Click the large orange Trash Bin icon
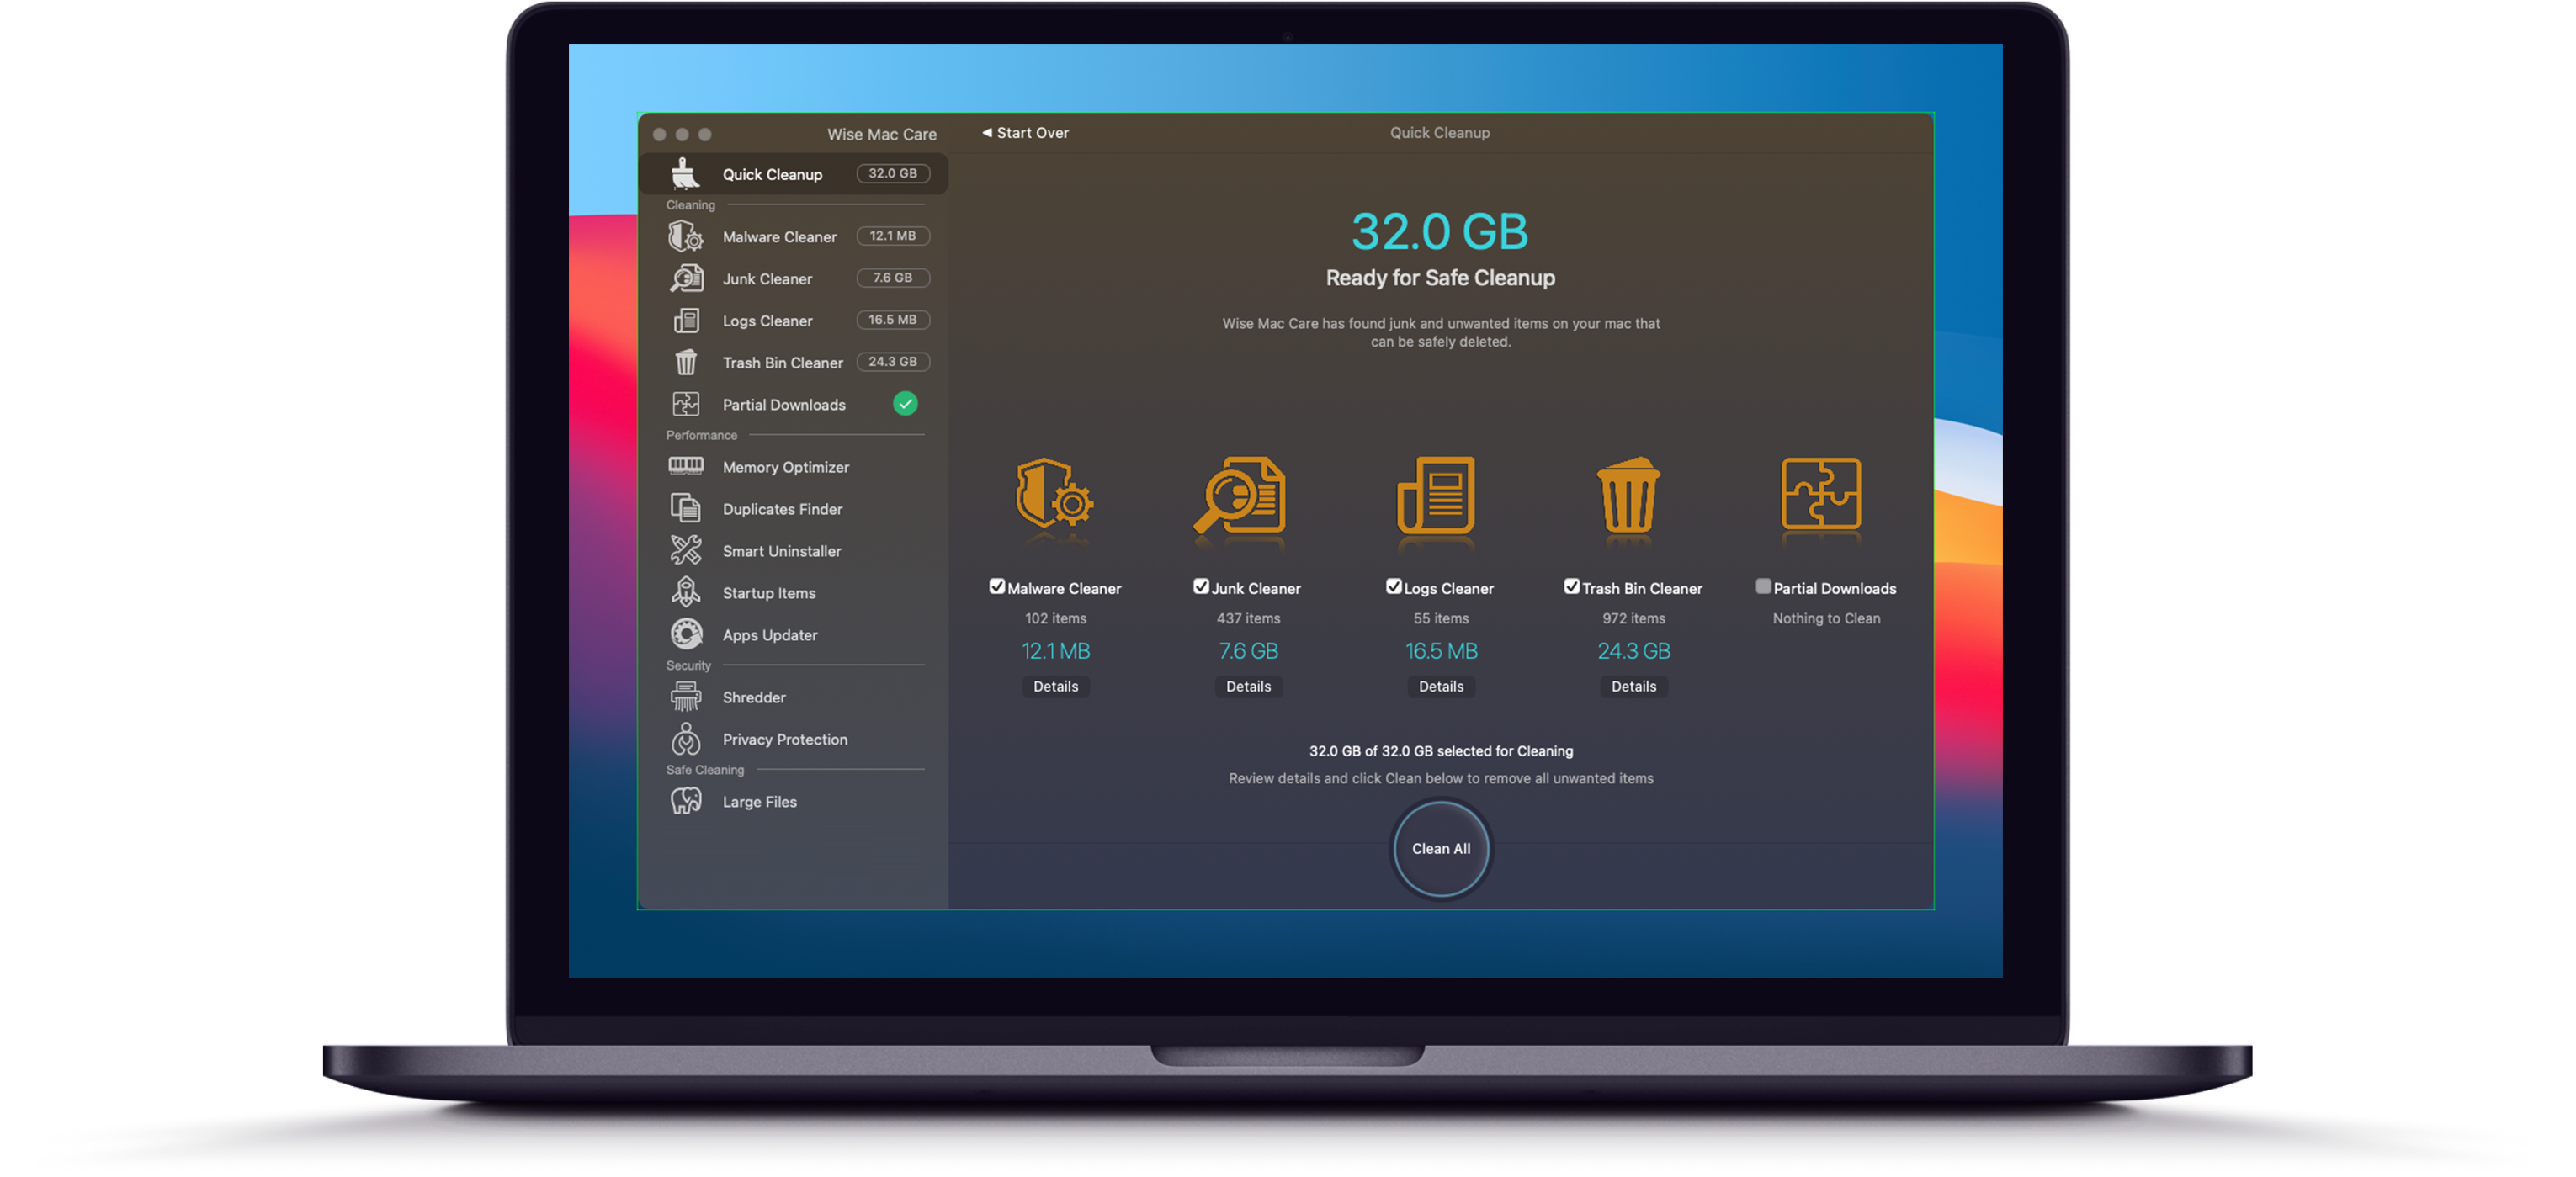This screenshot has height=1177, width=2576. pos(1629,495)
